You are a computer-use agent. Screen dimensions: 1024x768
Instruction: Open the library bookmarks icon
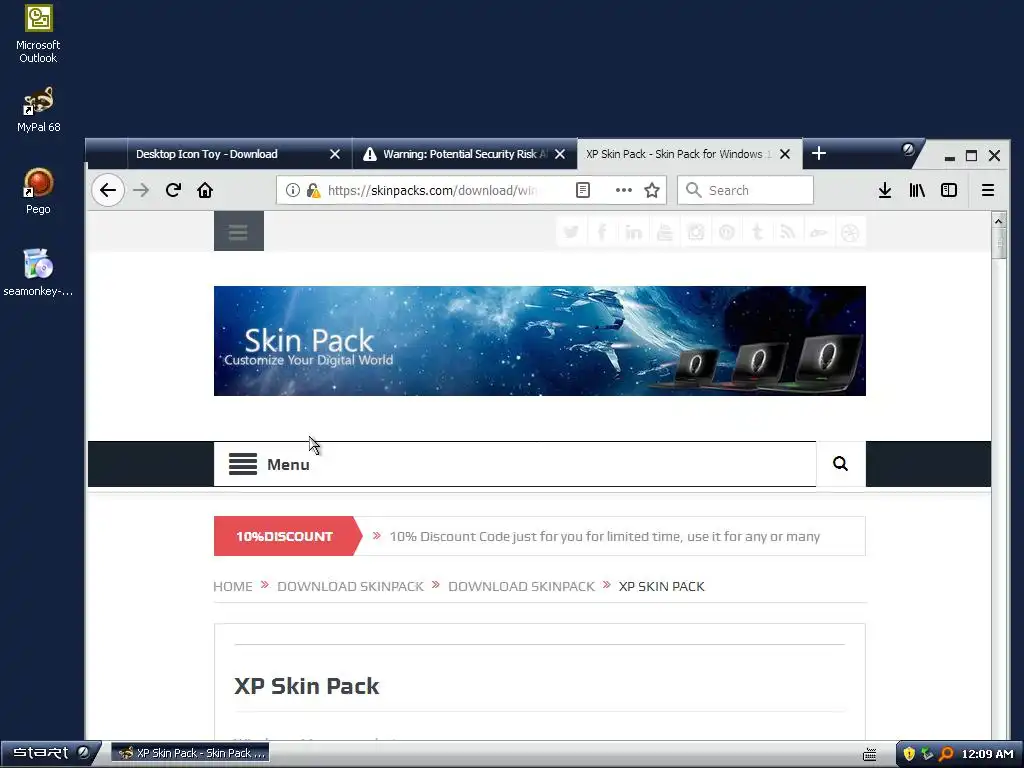pyautogui.click(x=917, y=191)
